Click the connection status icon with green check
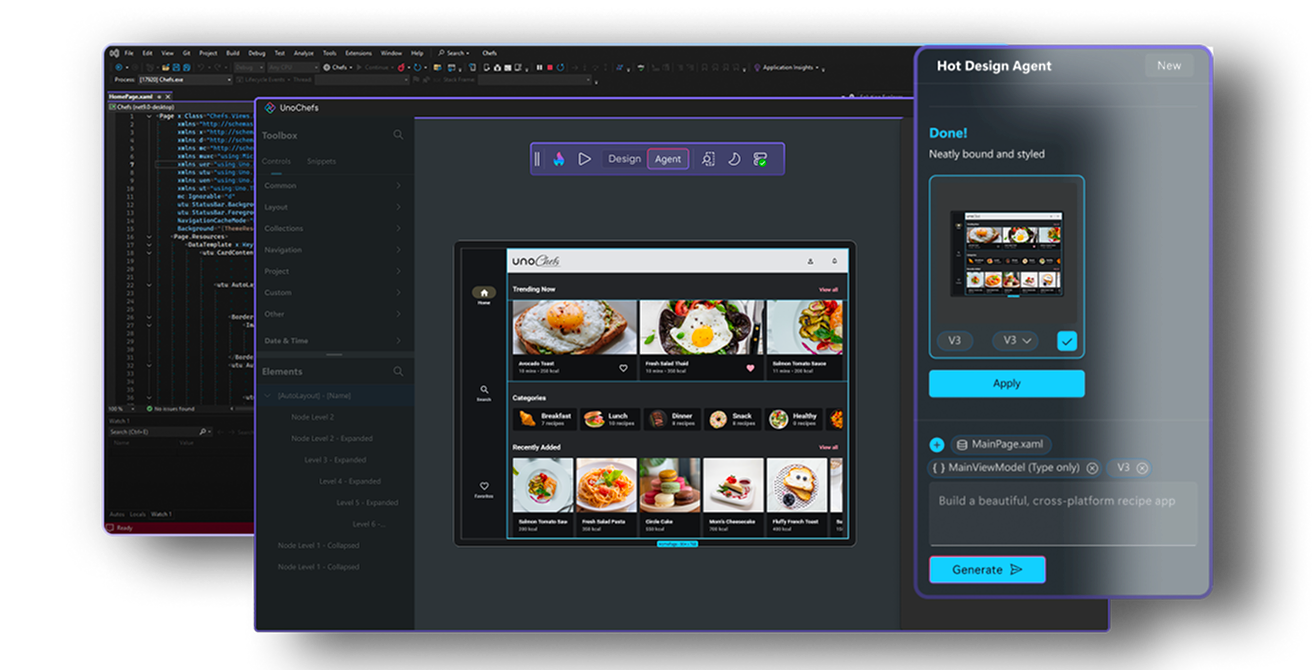Viewport: 1316px width, 670px height. click(760, 159)
